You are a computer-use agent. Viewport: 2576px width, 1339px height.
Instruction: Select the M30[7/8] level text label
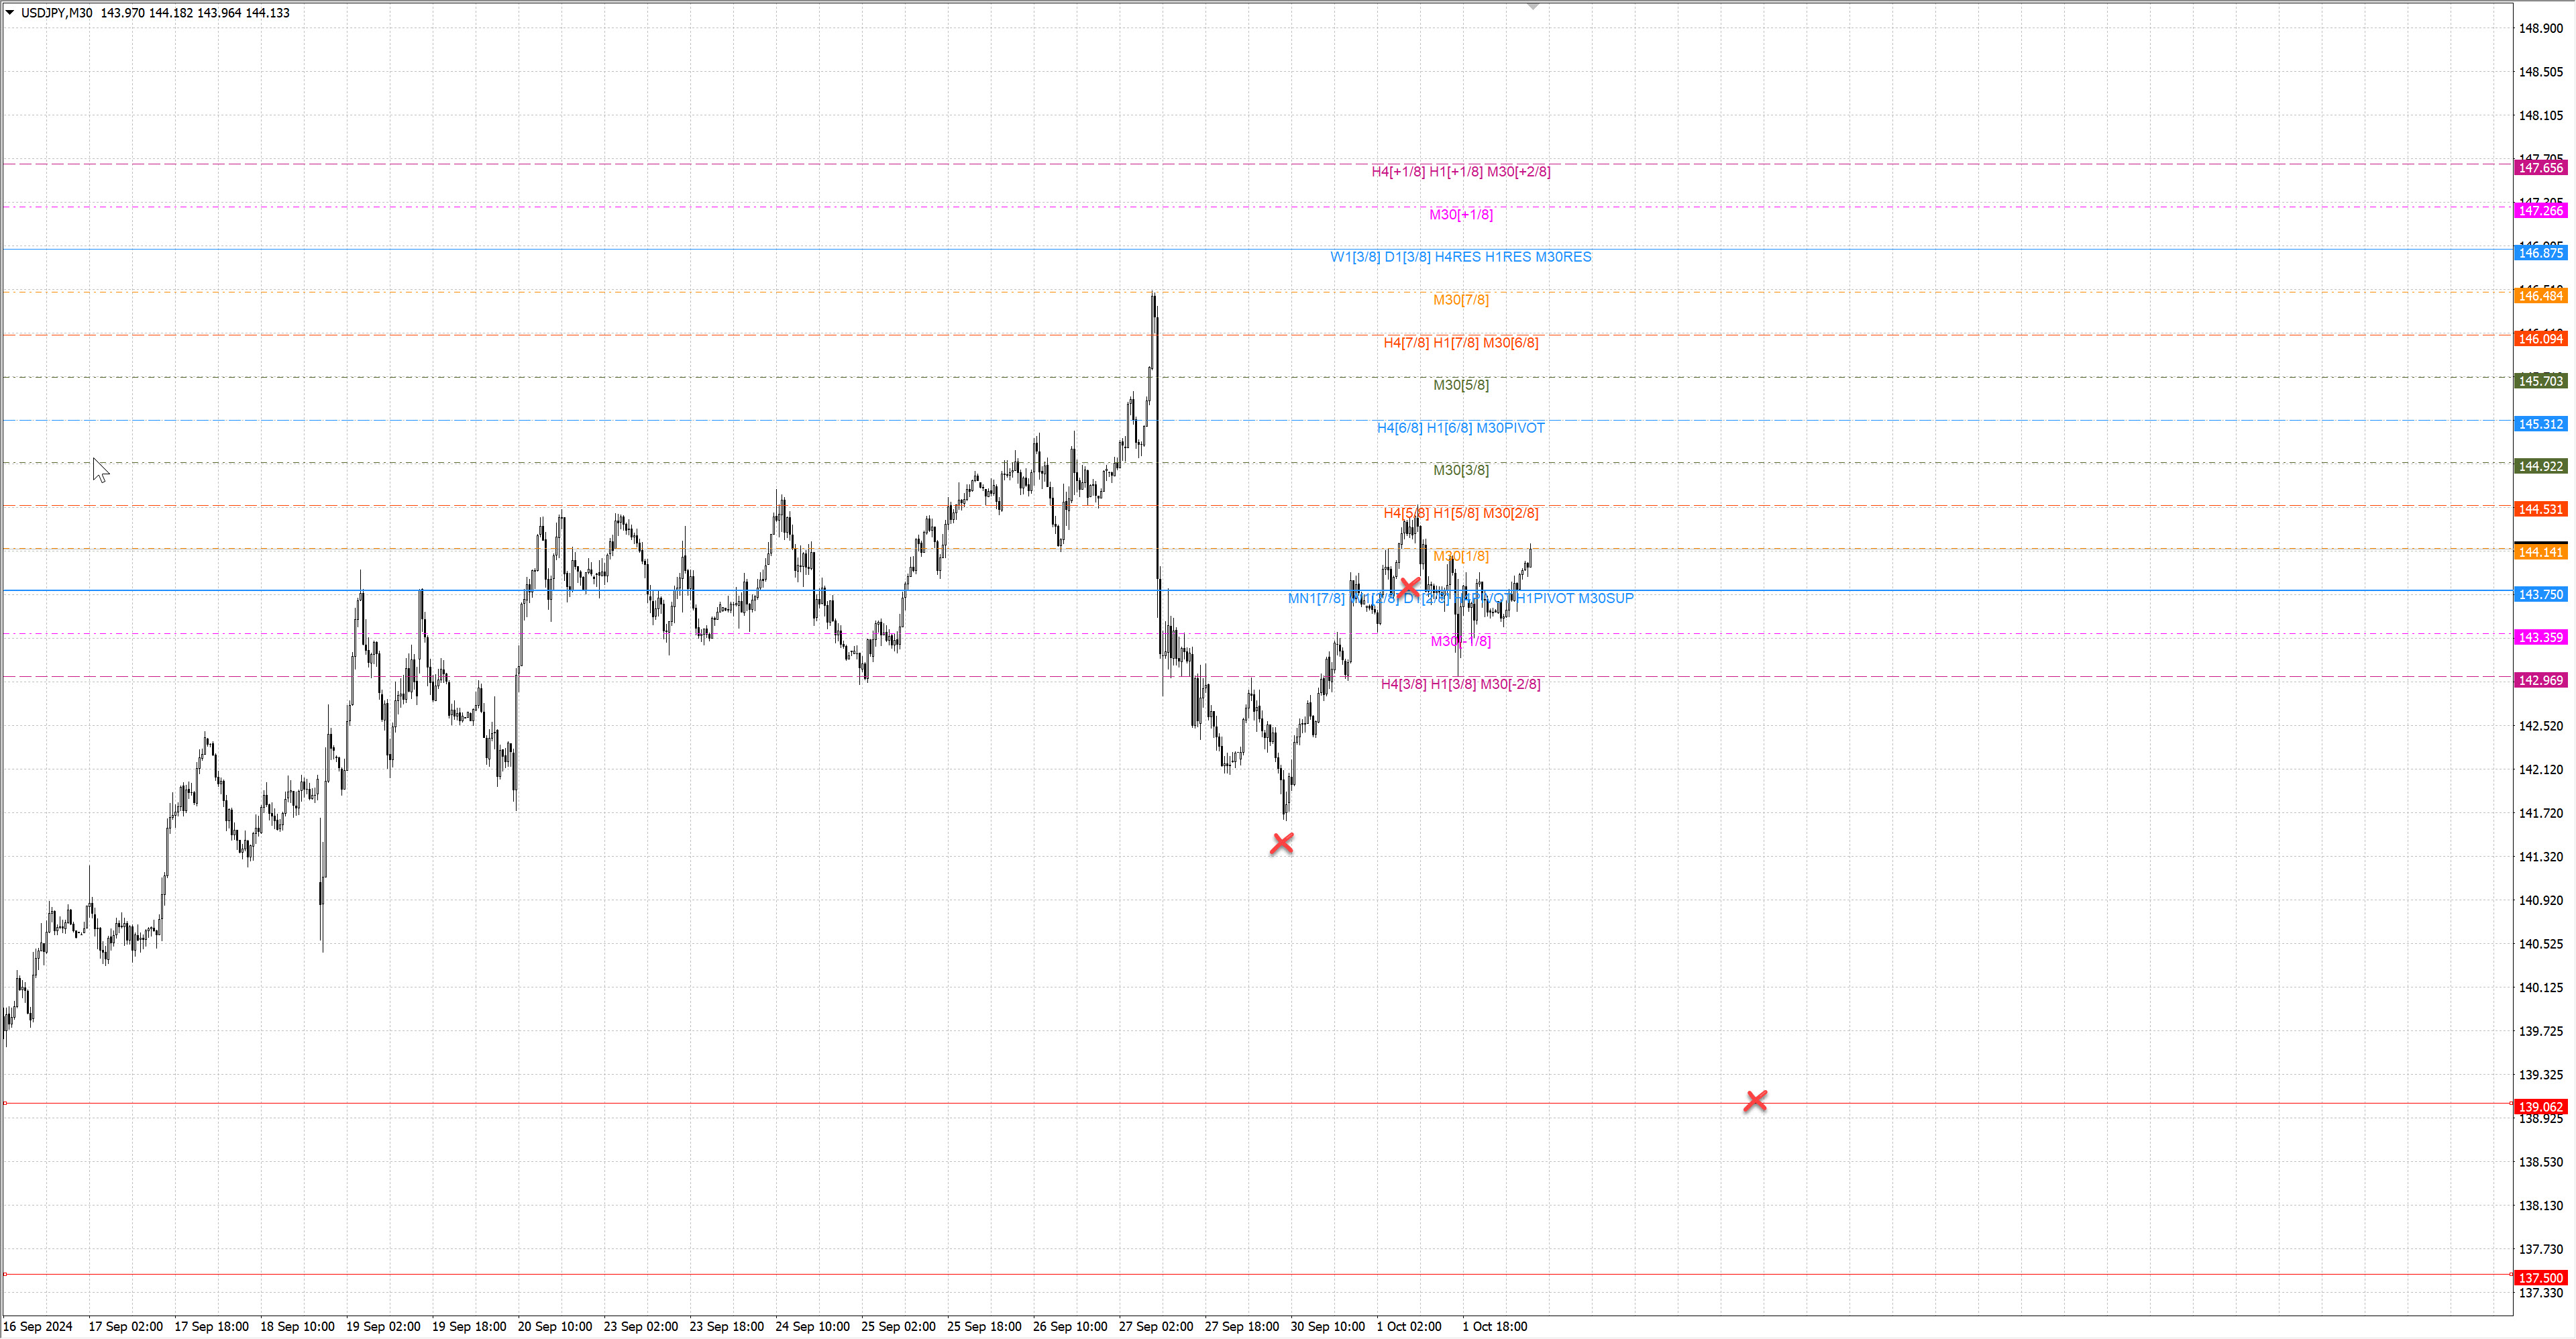pos(1460,300)
